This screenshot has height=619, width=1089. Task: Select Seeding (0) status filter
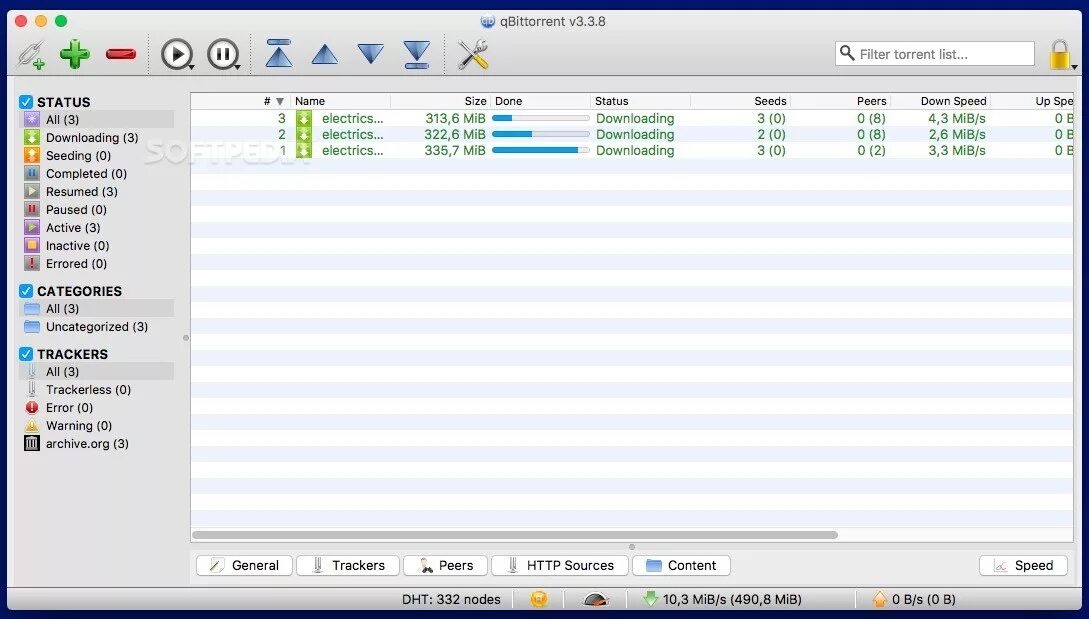tap(97, 156)
